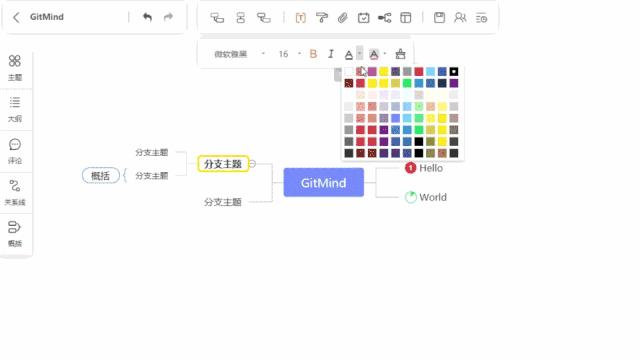This screenshot has height=360, width=640.
Task: Undo the last action
Action: pos(147,17)
